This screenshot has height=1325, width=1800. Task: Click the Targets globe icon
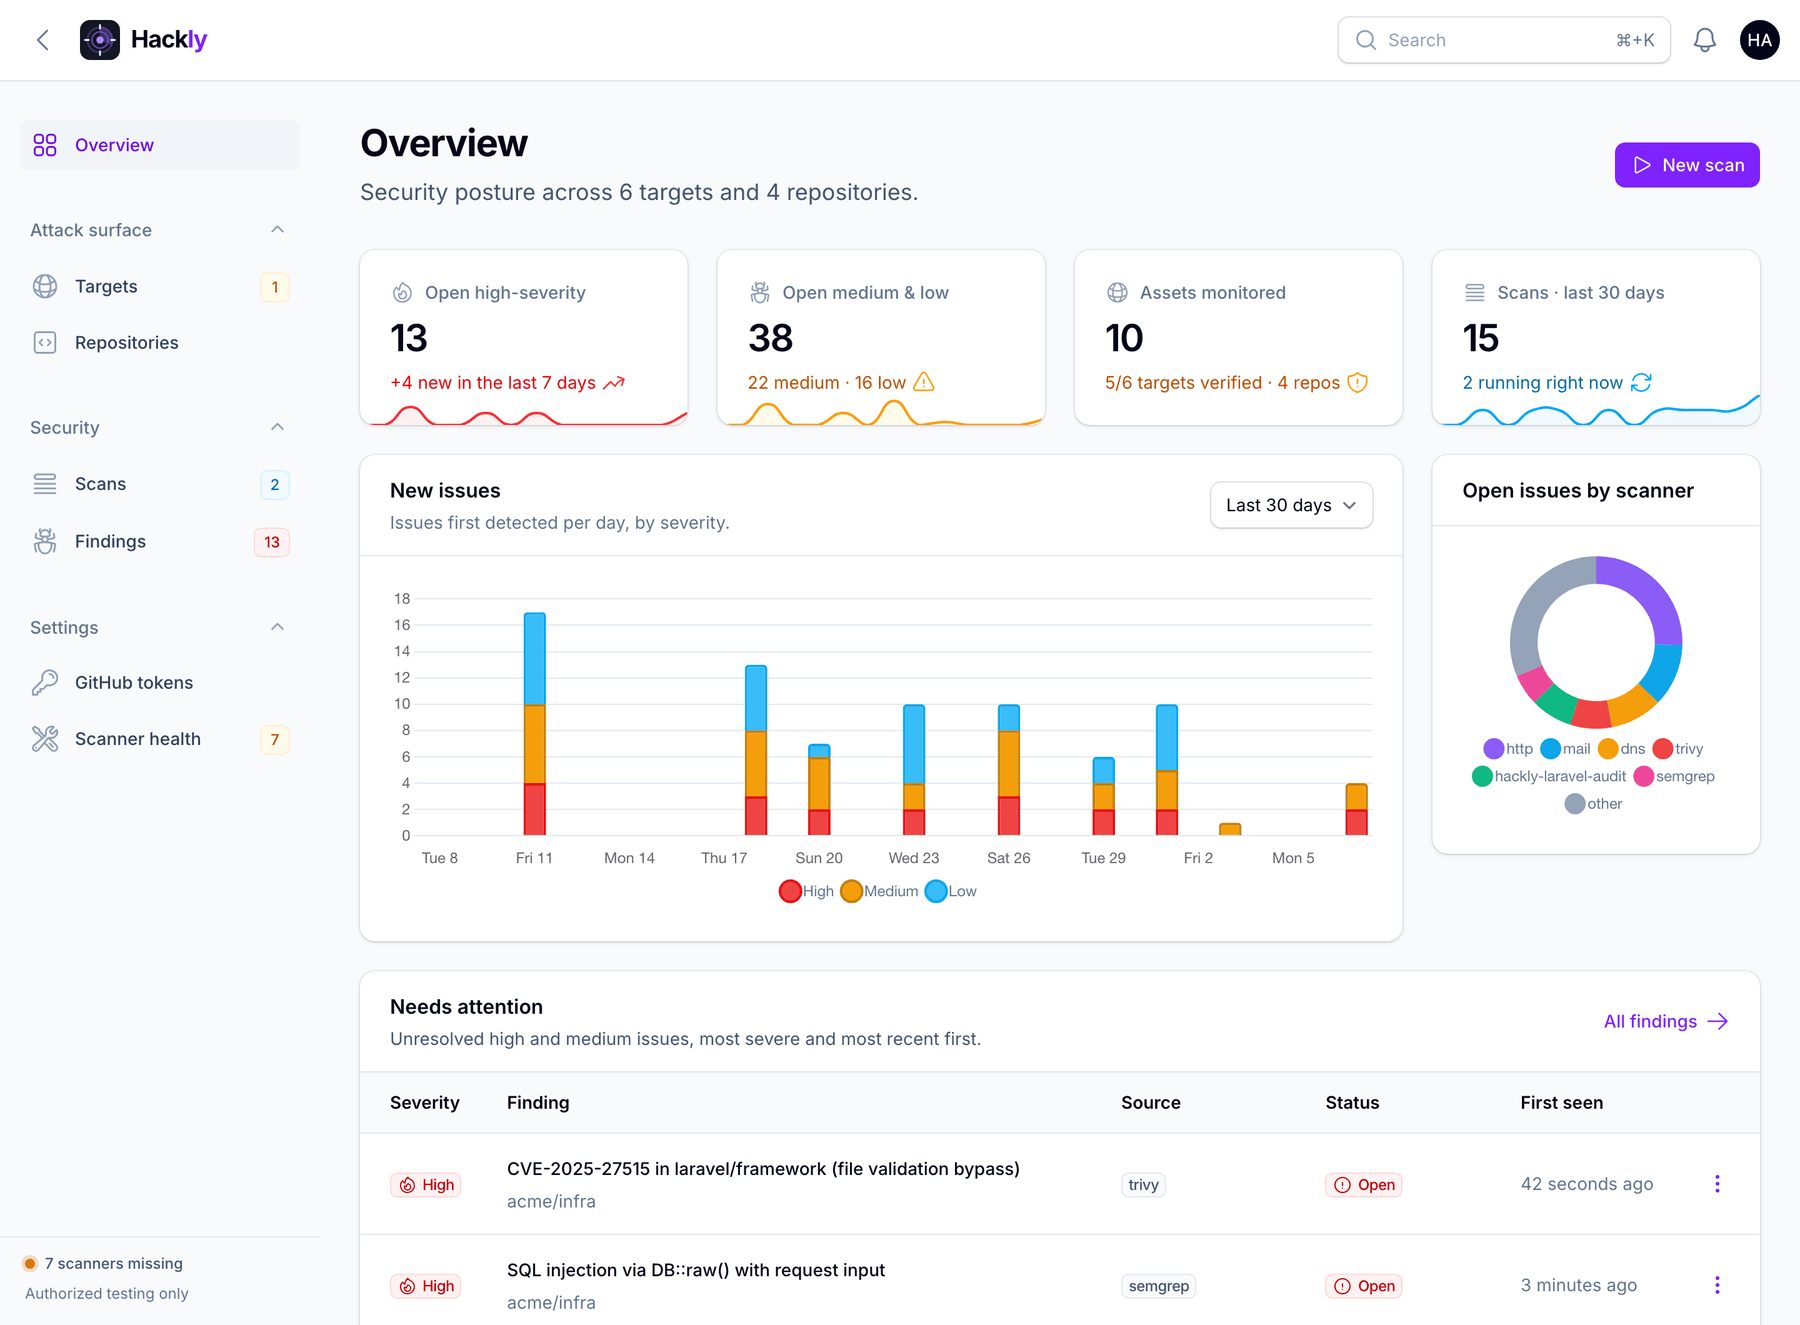45,286
